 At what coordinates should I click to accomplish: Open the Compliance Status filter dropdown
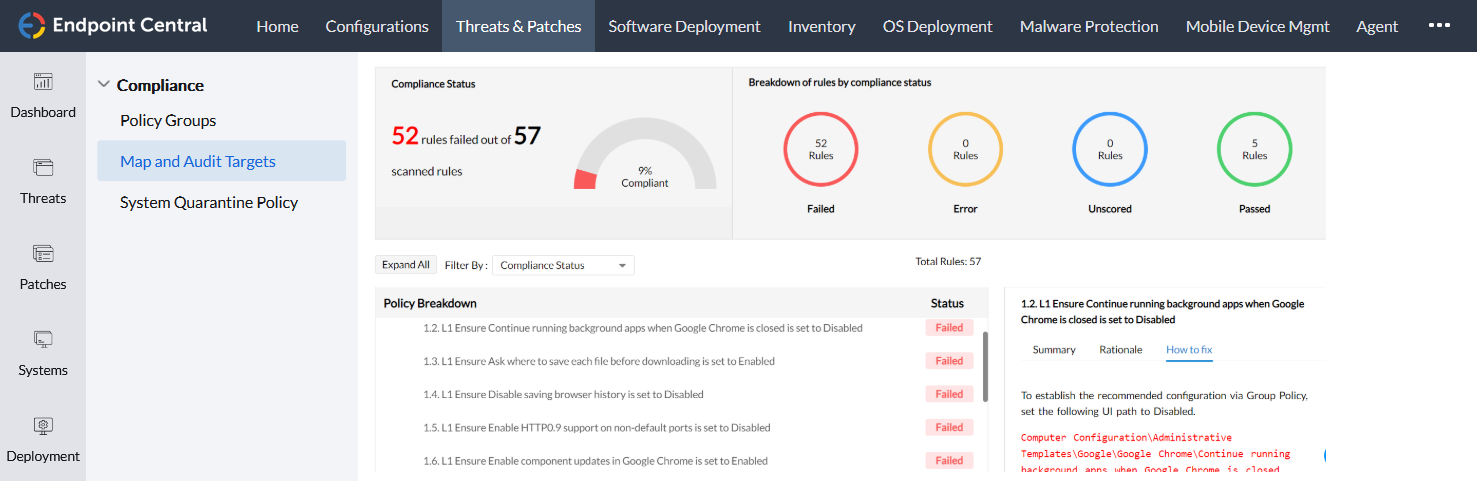tap(564, 265)
